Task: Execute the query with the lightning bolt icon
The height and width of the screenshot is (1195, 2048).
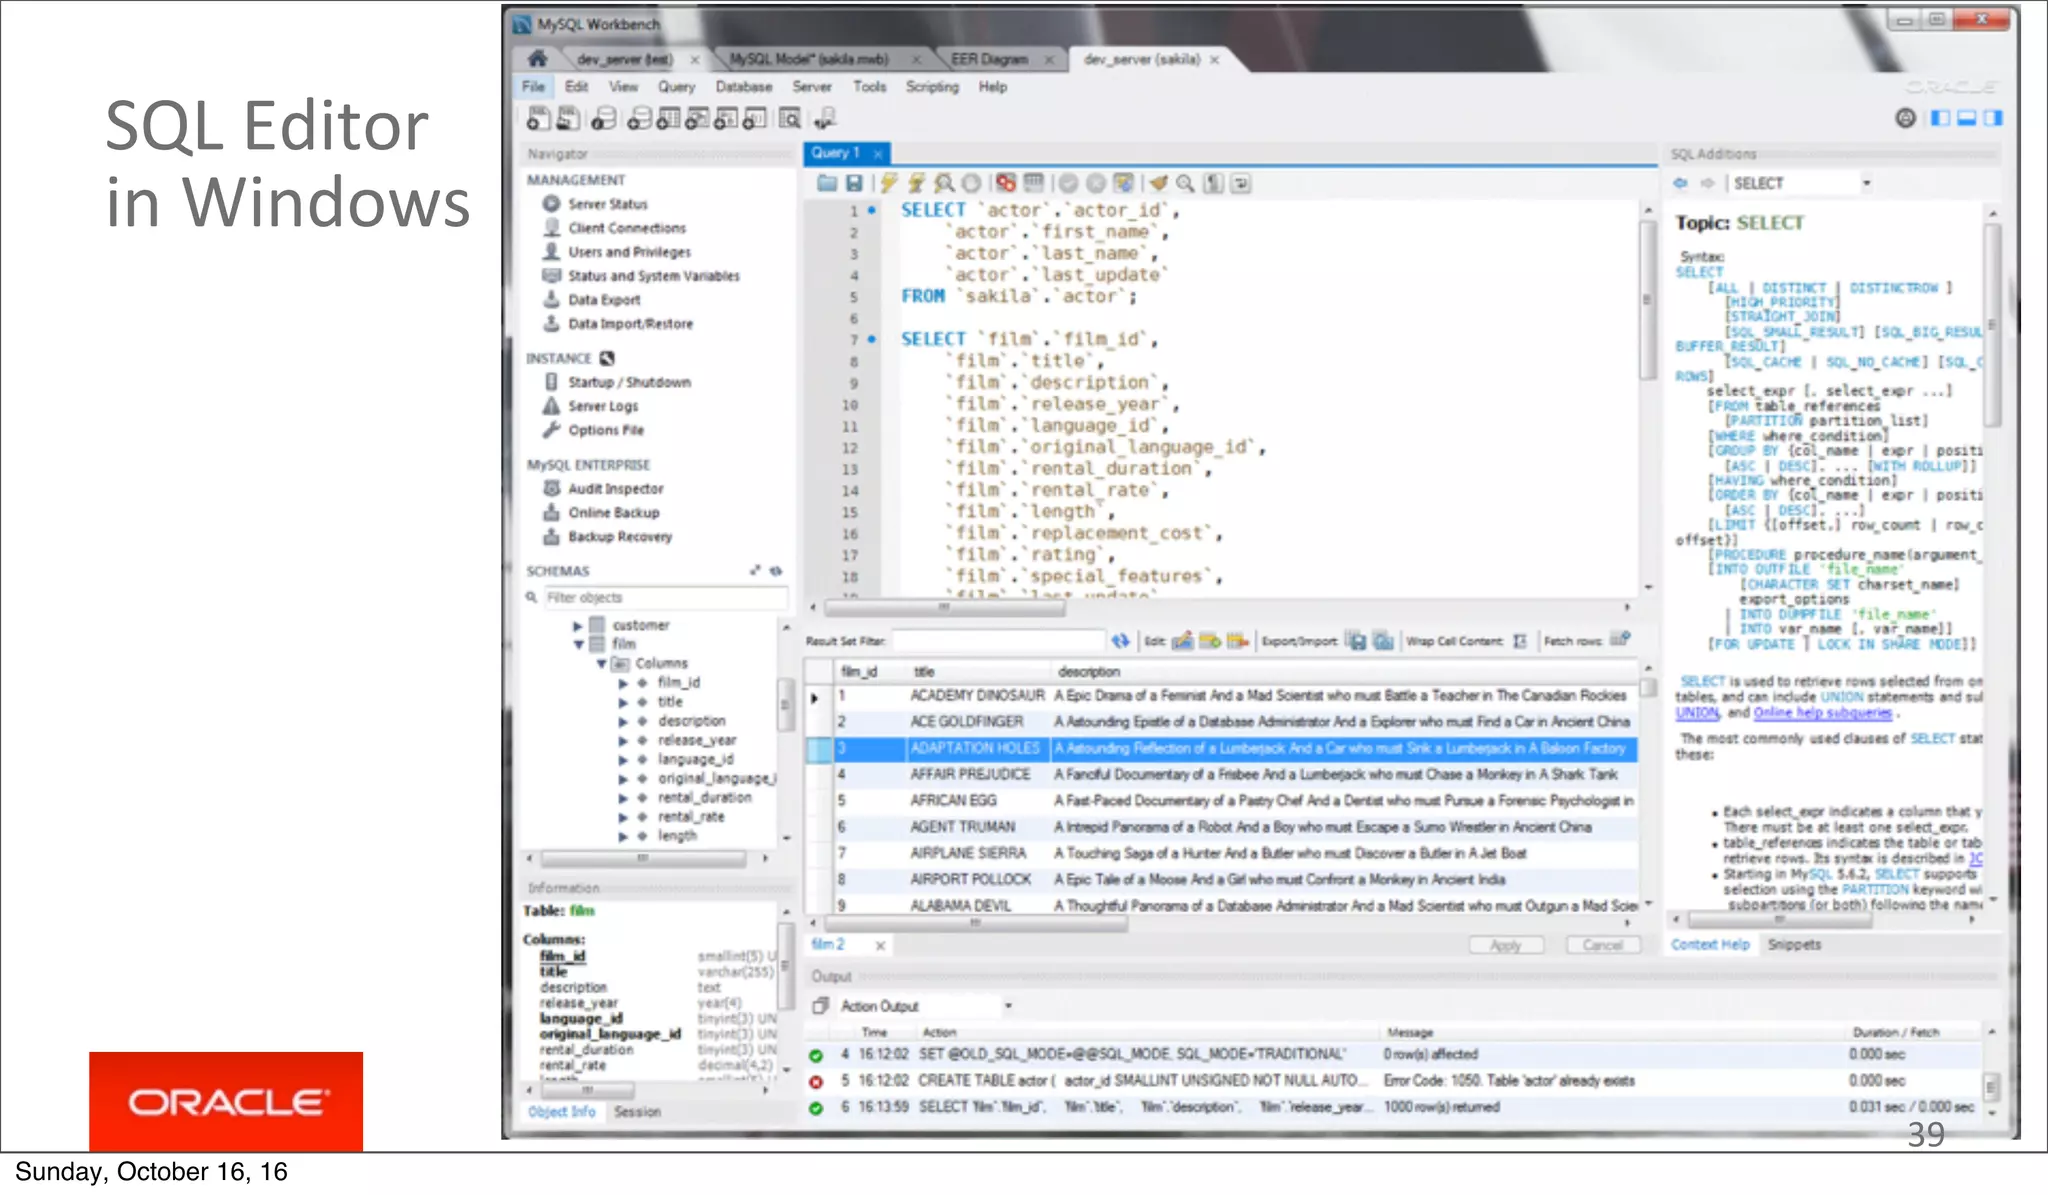Action: click(x=888, y=183)
